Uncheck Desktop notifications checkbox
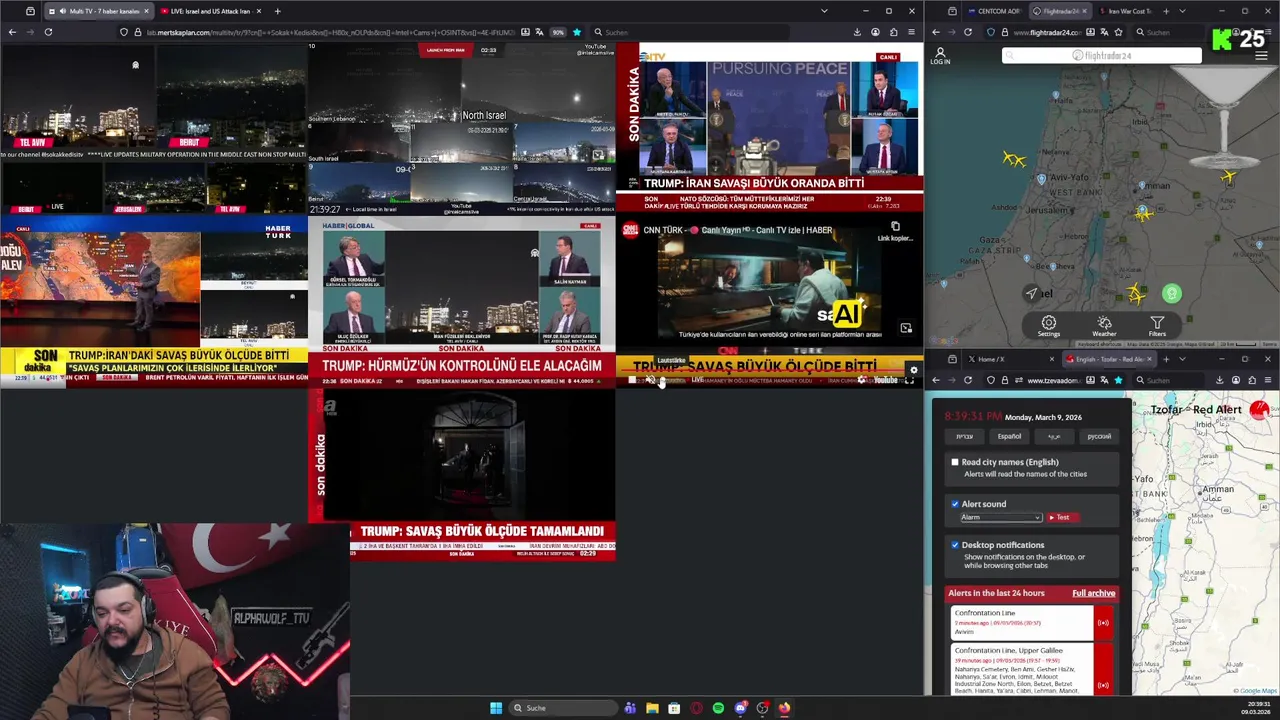 (x=955, y=545)
